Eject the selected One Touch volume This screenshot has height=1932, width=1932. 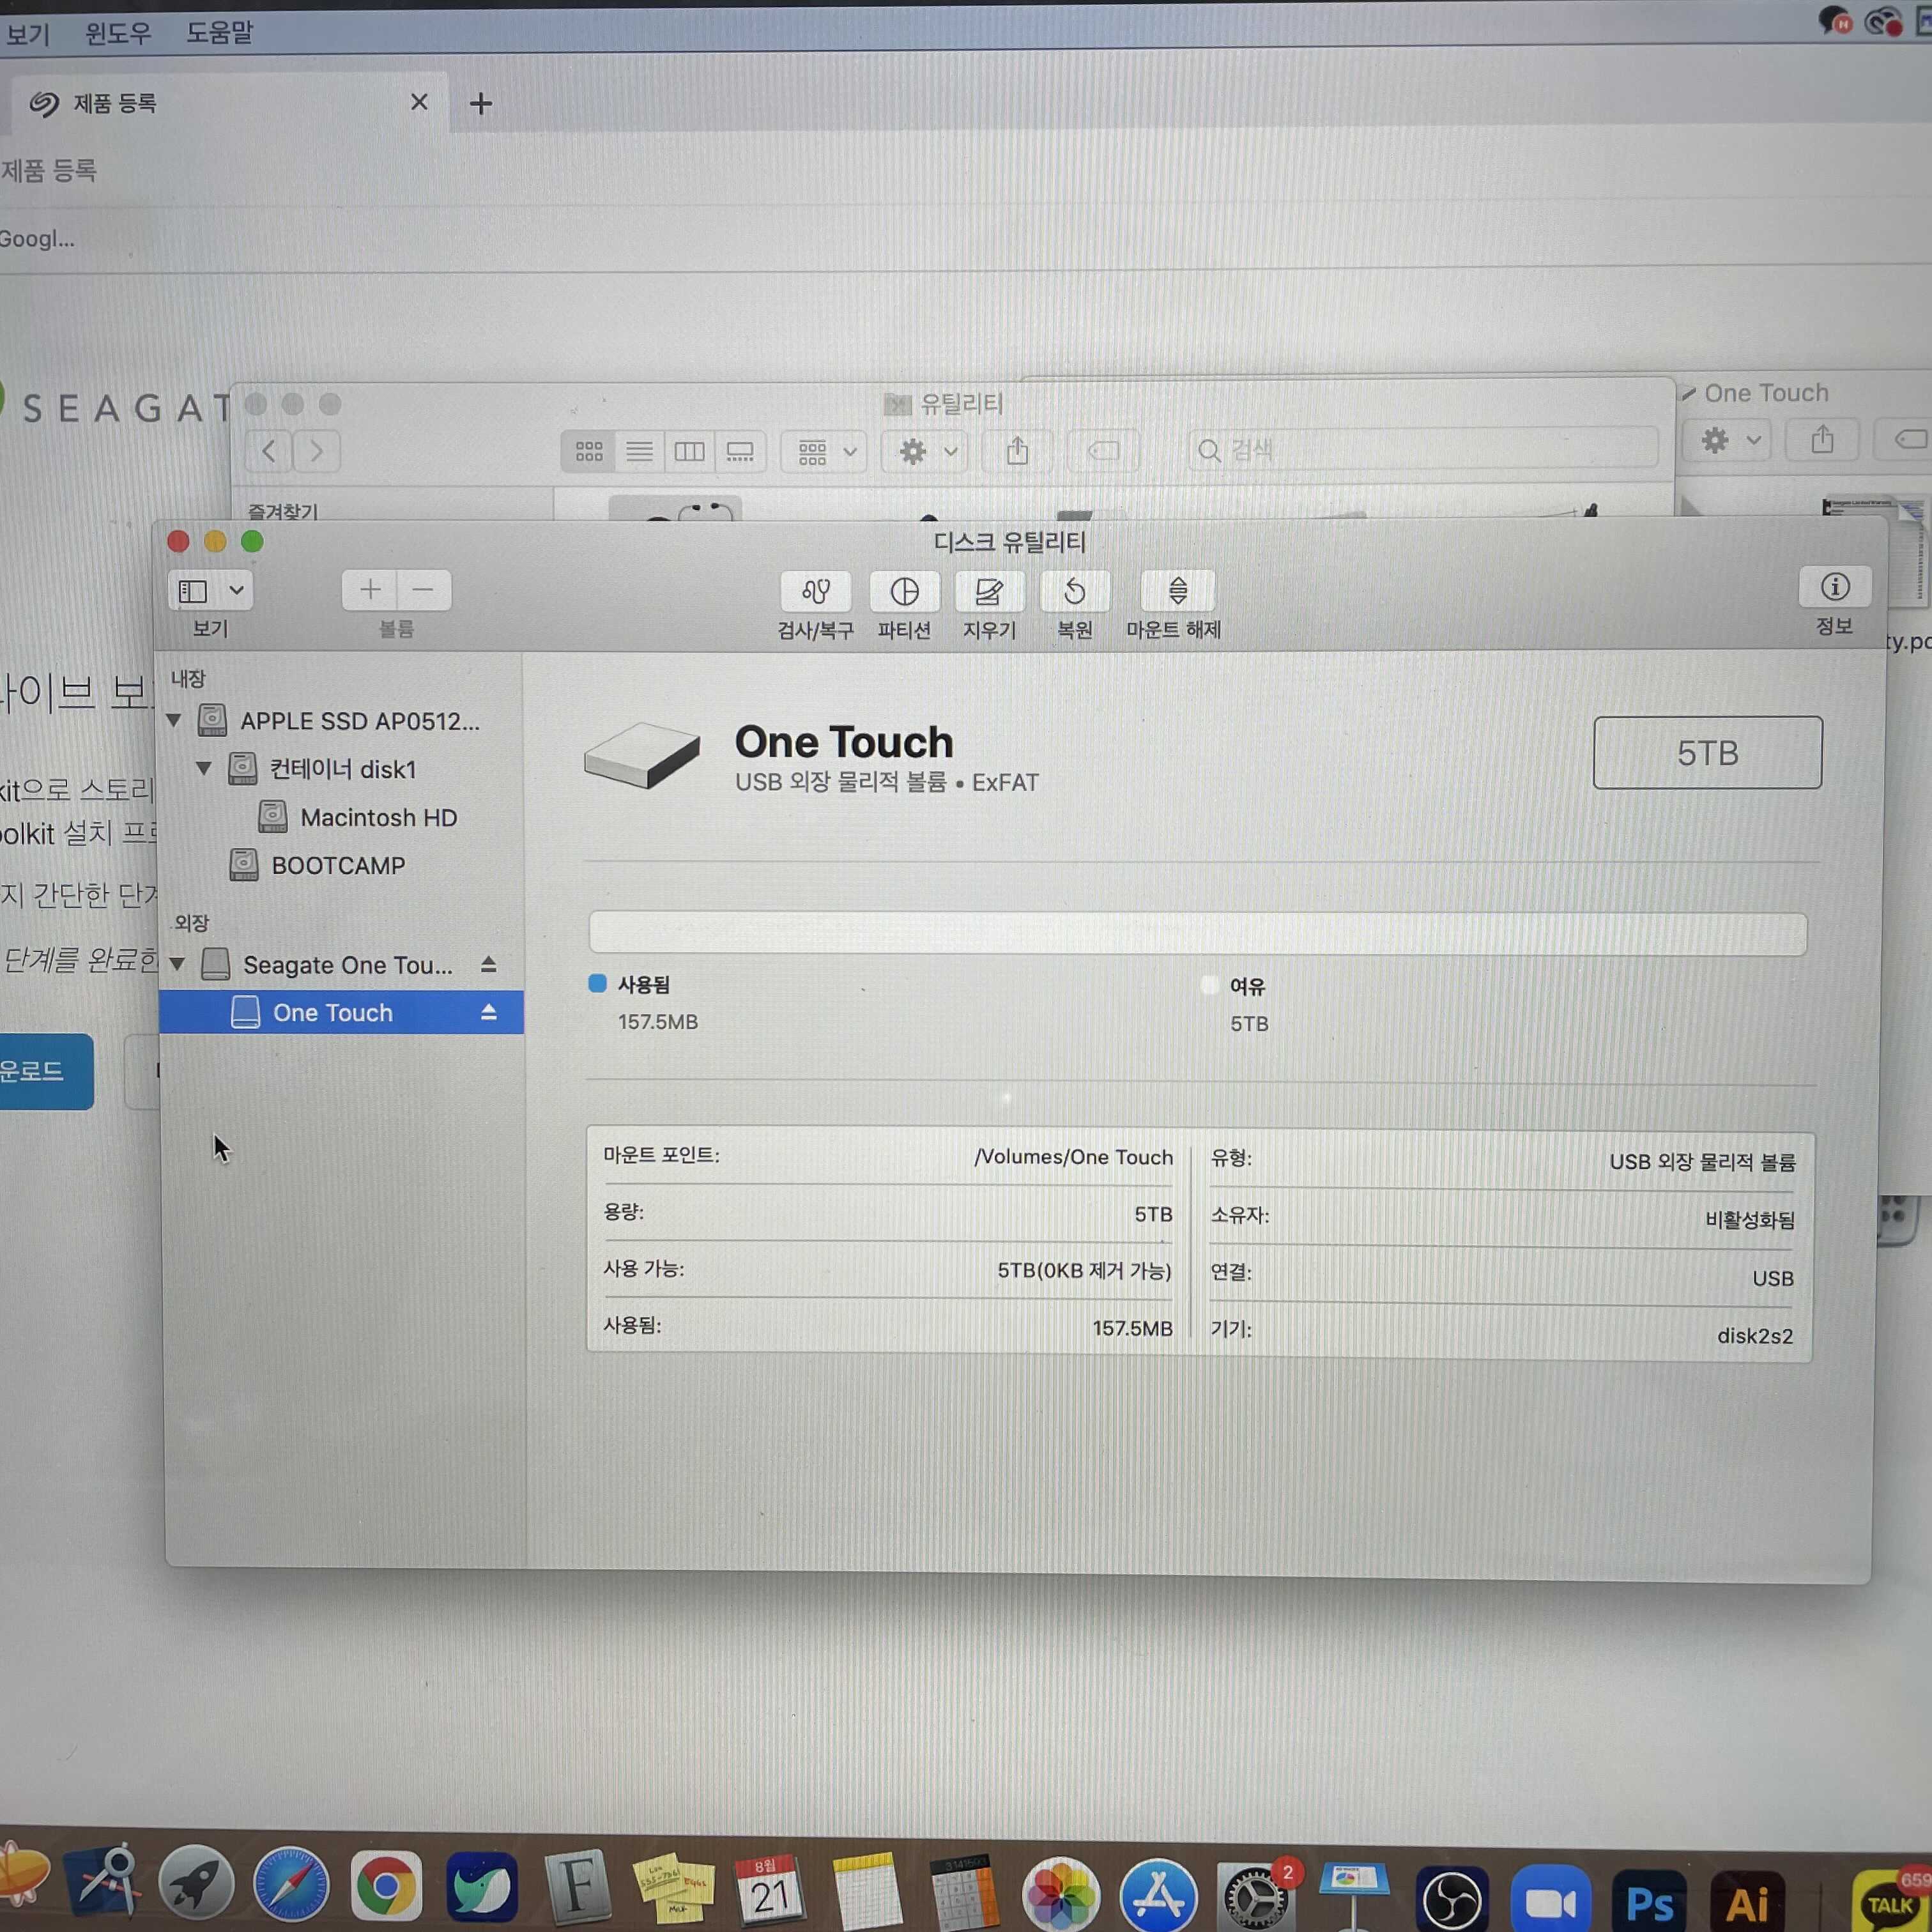pos(488,1012)
